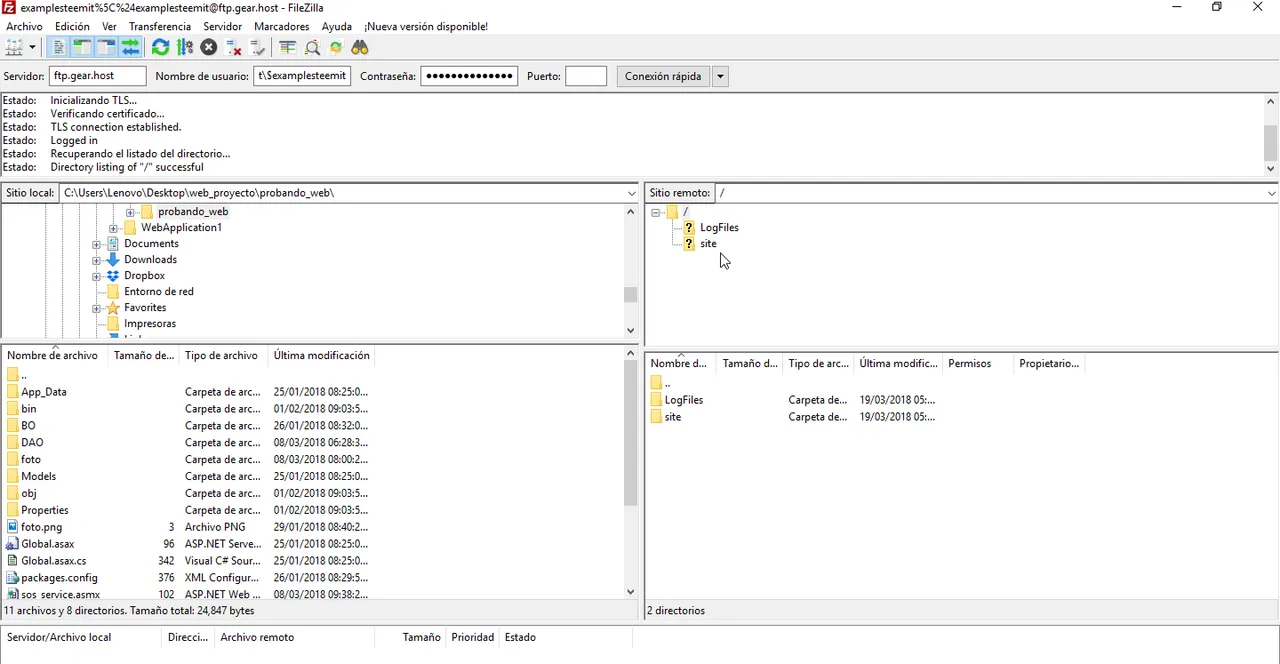Open the Edición menu
Screen dimensions: 1280x664
tap(72, 26)
